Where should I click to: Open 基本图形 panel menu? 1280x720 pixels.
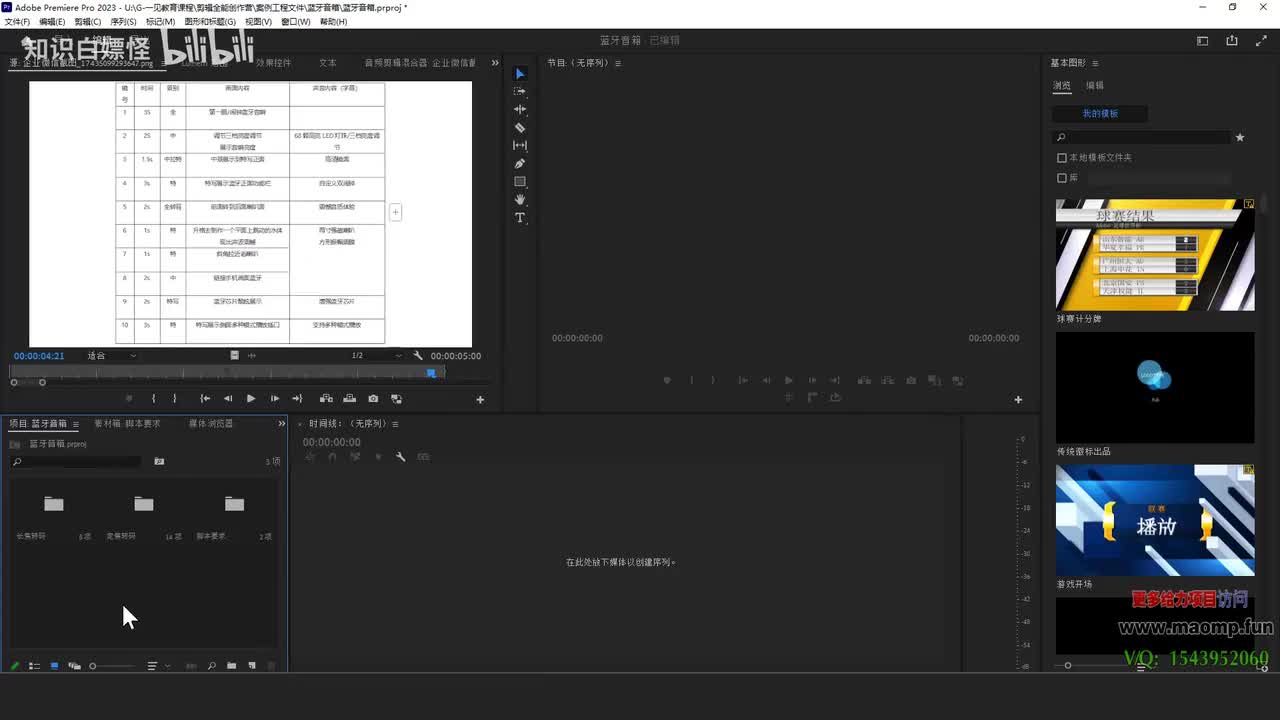(x=1096, y=63)
